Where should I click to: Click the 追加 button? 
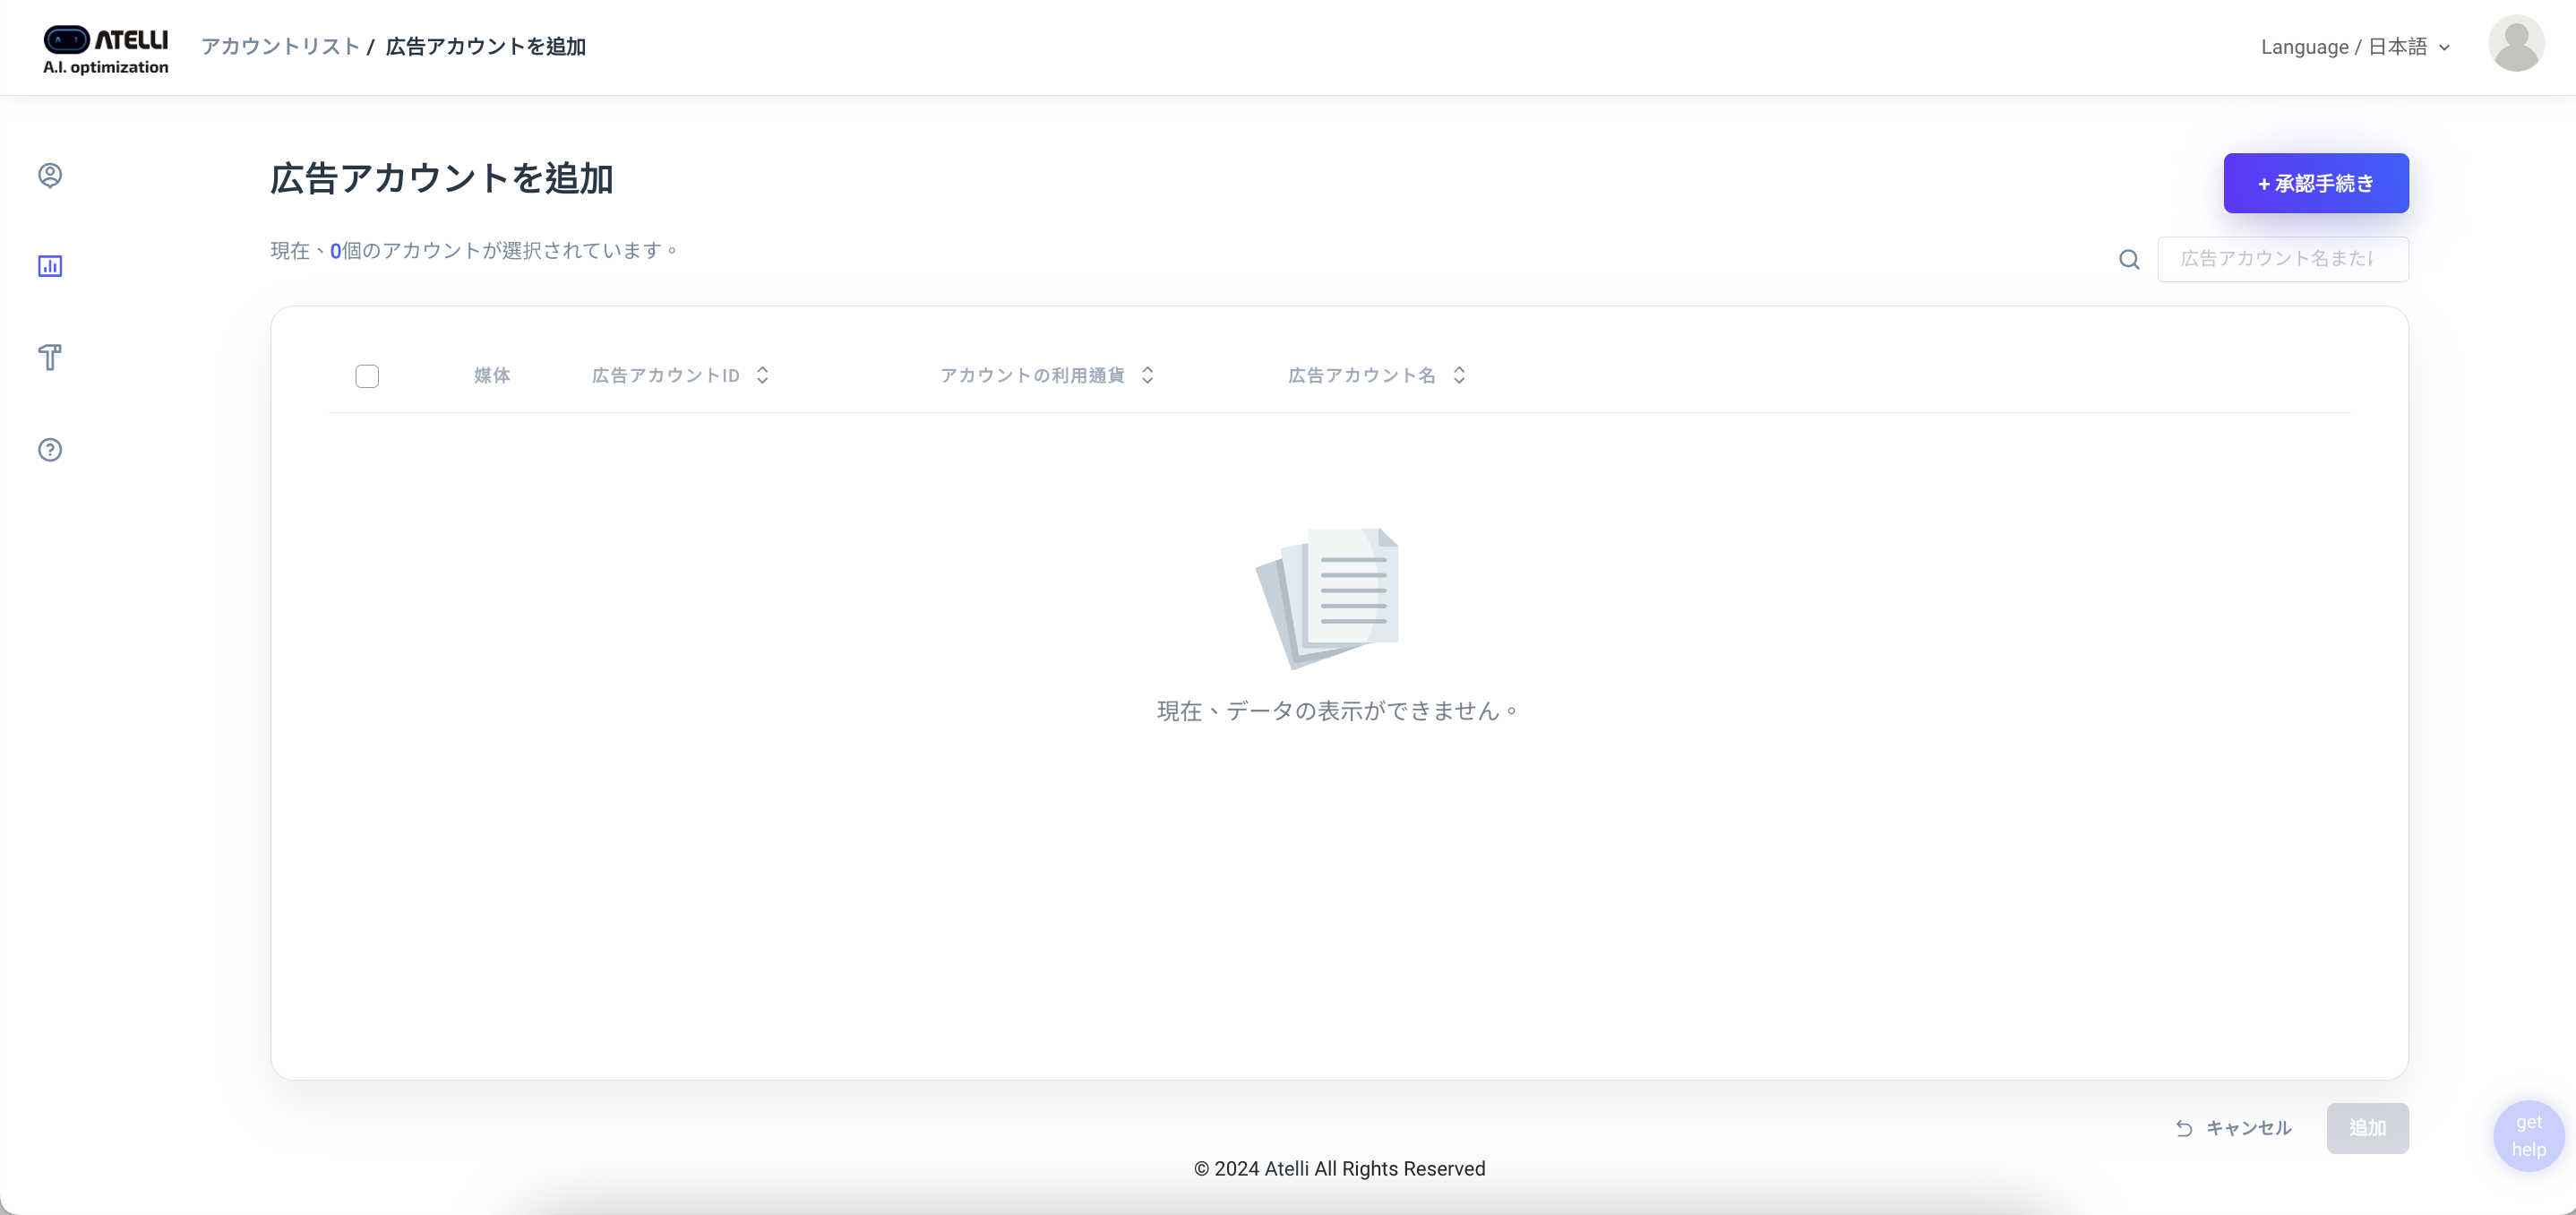pyautogui.click(x=2367, y=1128)
